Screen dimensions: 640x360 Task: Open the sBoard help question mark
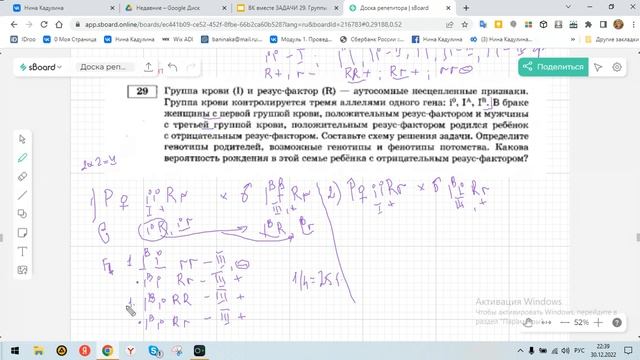[x=617, y=322]
